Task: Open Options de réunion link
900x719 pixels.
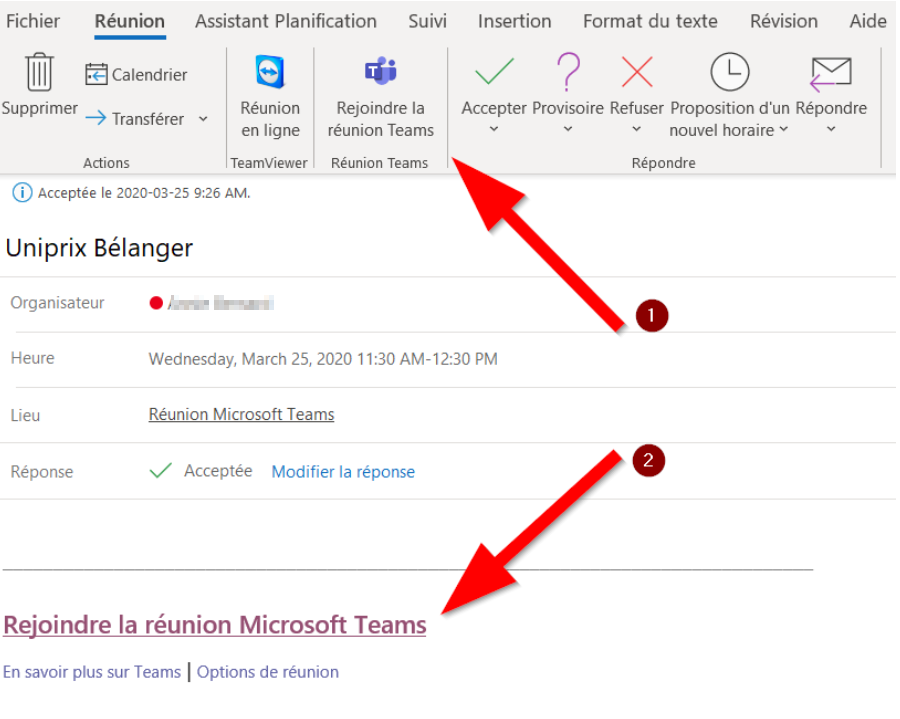Action: (x=268, y=672)
